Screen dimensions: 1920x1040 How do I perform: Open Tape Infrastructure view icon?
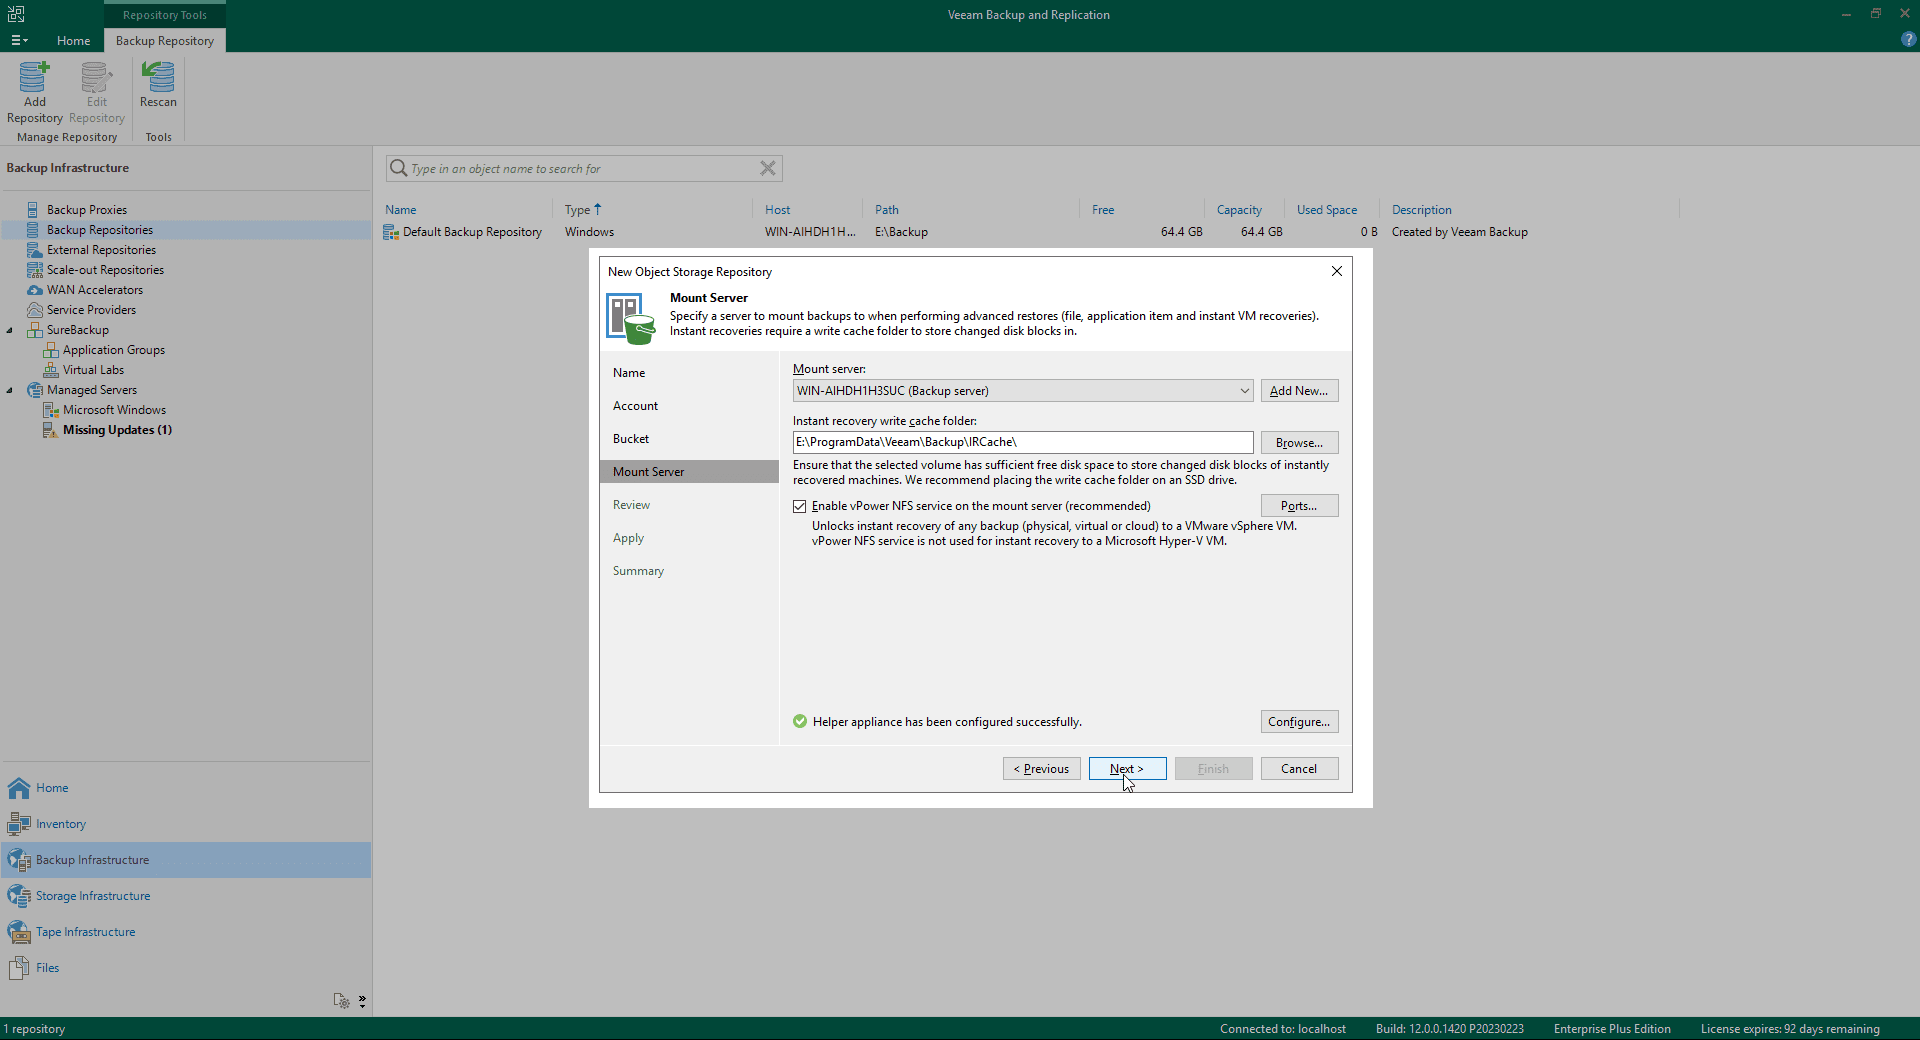[19, 932]
